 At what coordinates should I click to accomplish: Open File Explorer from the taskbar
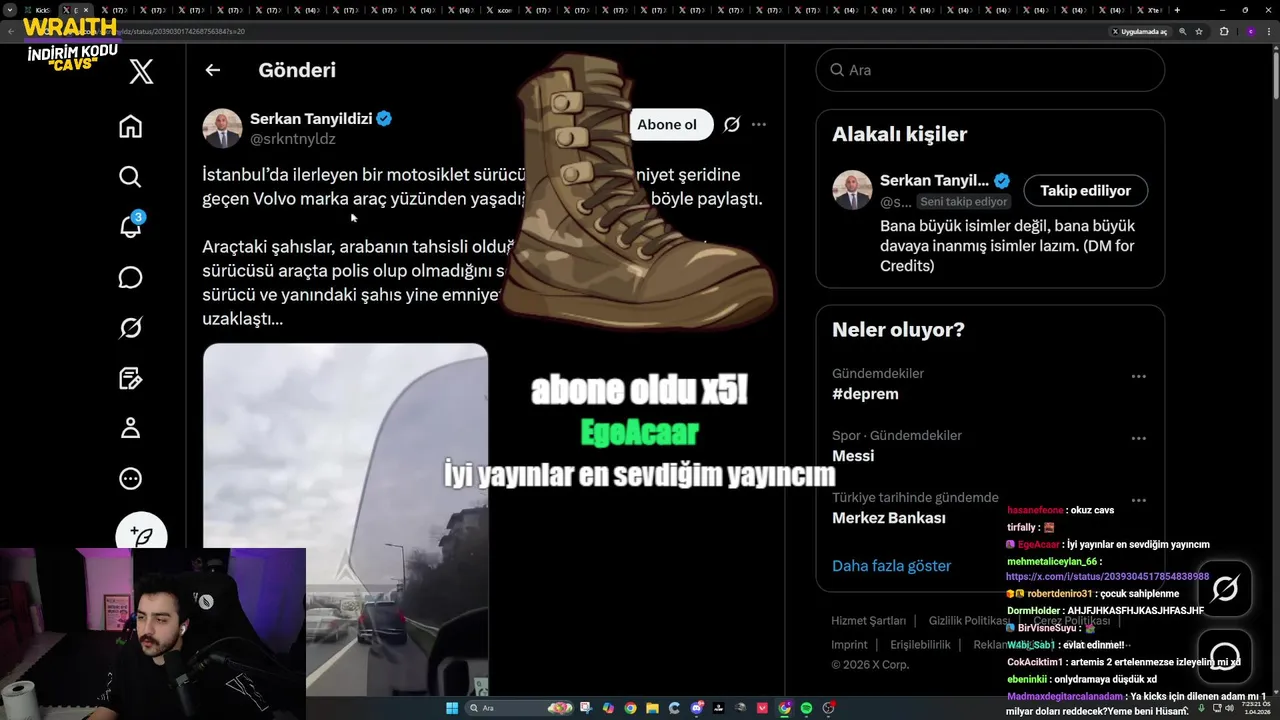tap(652, 708)
